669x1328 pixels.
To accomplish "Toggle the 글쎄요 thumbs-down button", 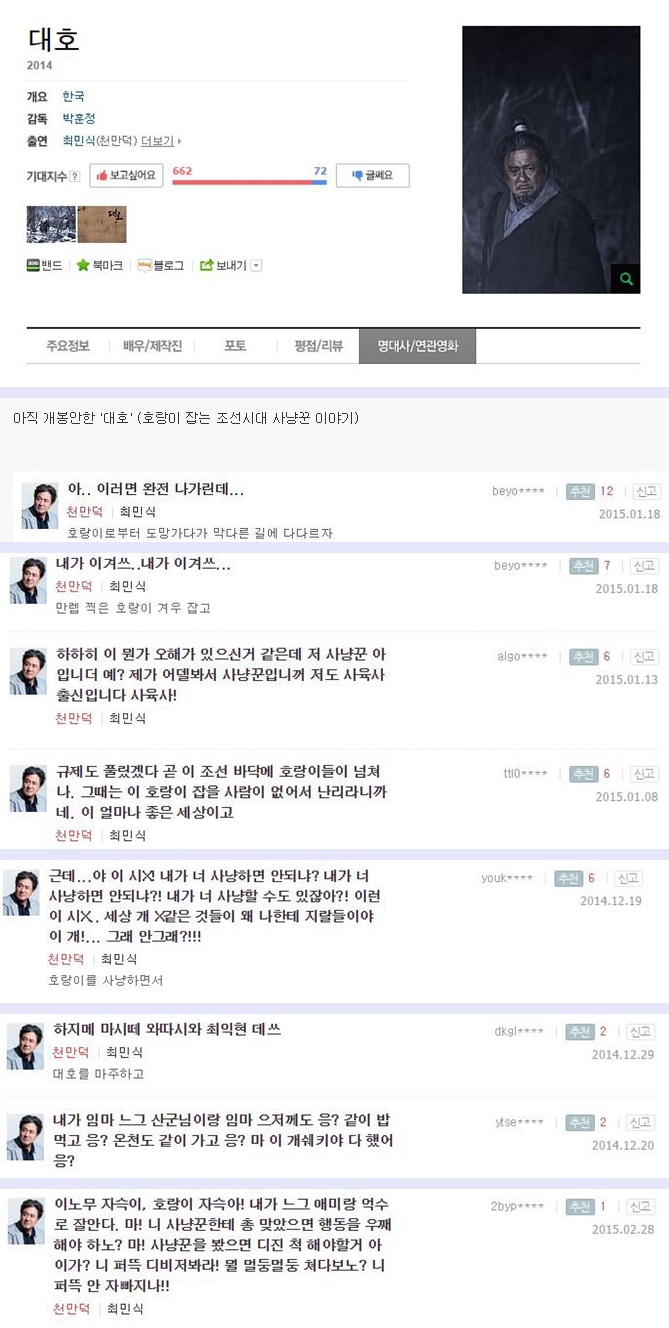I will tap(372, 175).
